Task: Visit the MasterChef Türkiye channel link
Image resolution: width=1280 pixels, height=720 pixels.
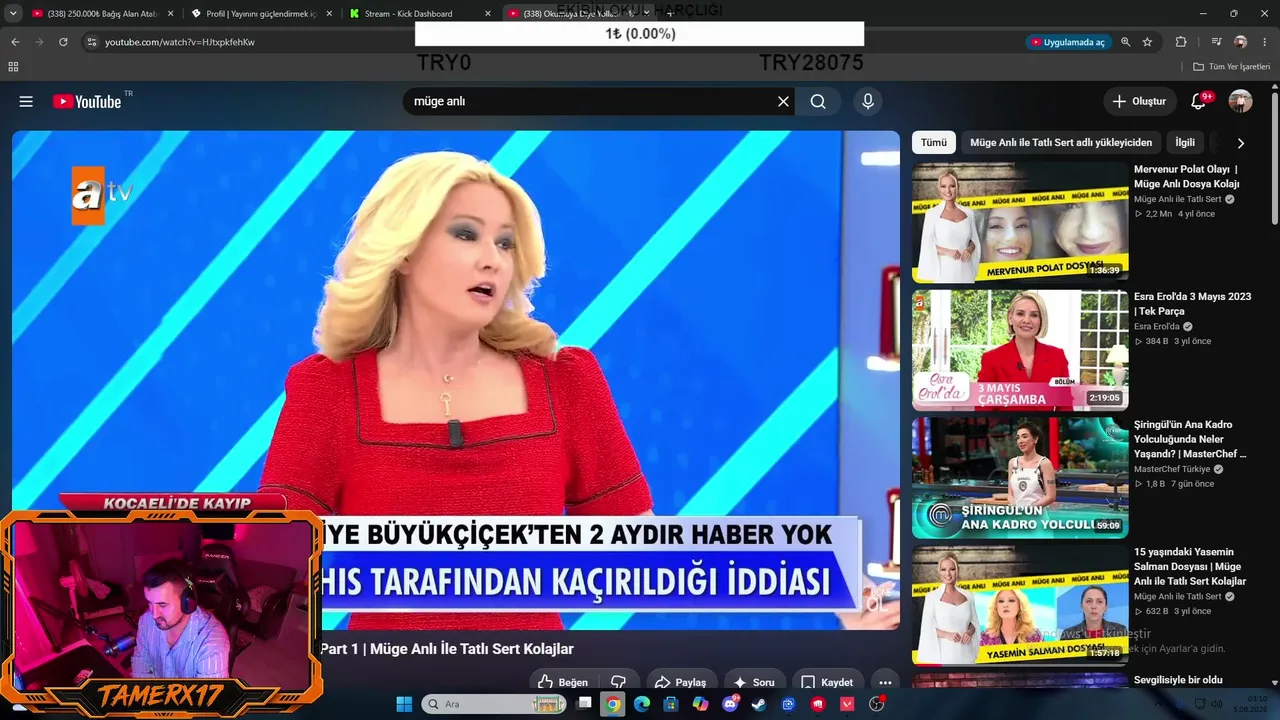Action: pyautogui.click(x=1172, y=469)
